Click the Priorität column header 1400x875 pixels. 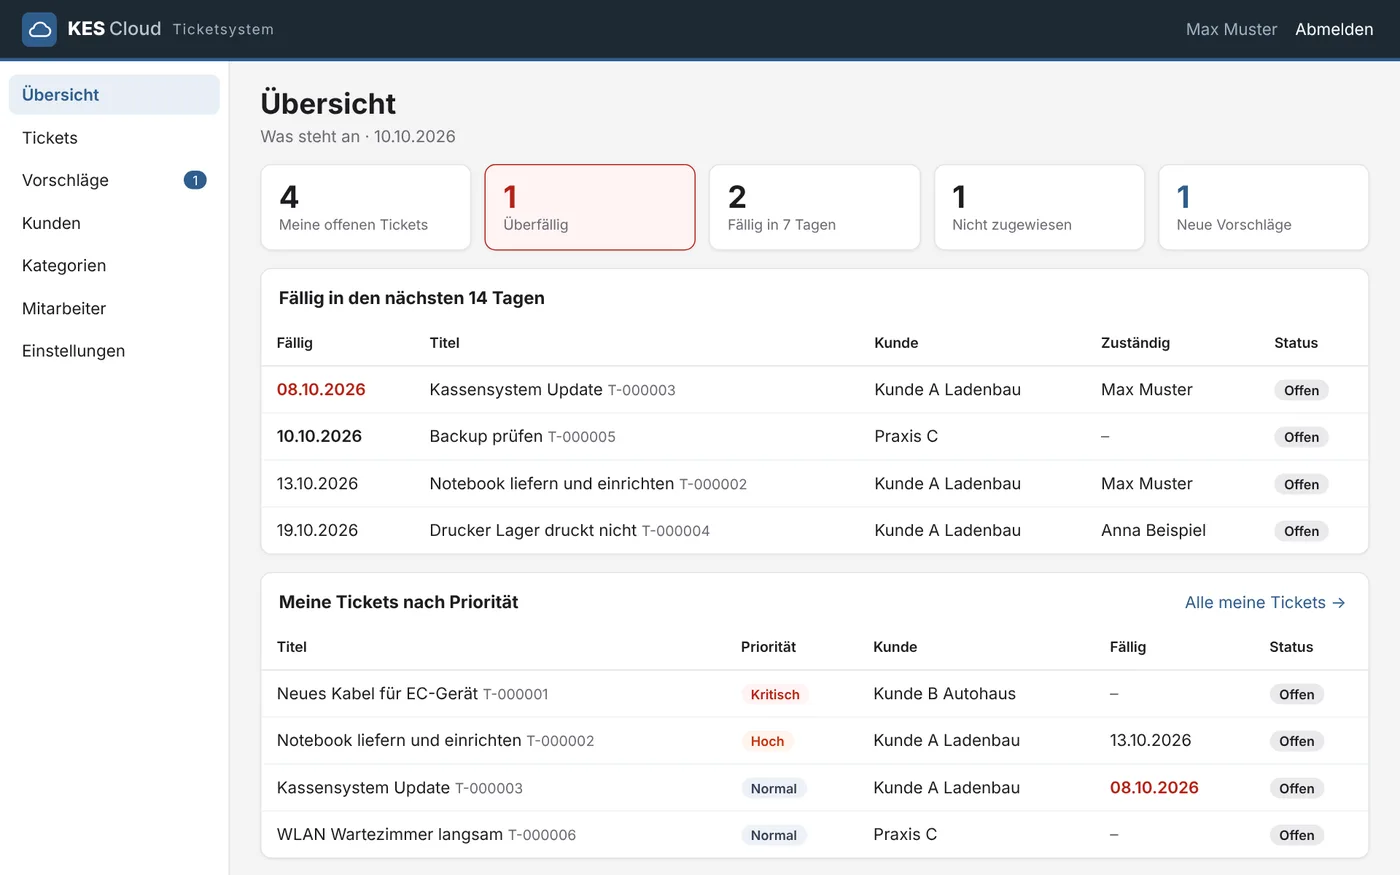768,647
